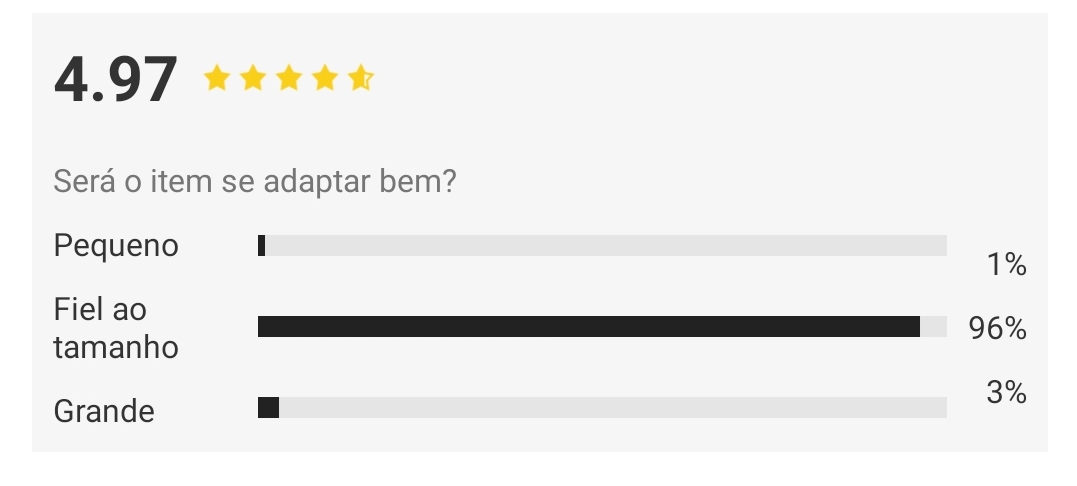
Task: Click the Fiel ao tamanho progress bar
Action: coord(602,327)
